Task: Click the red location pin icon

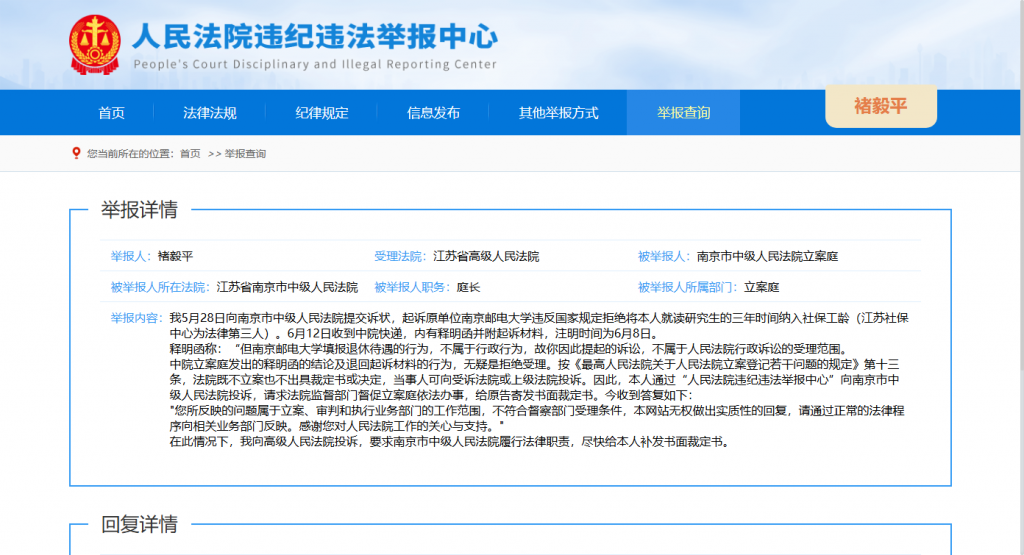Action: [76, 153]
